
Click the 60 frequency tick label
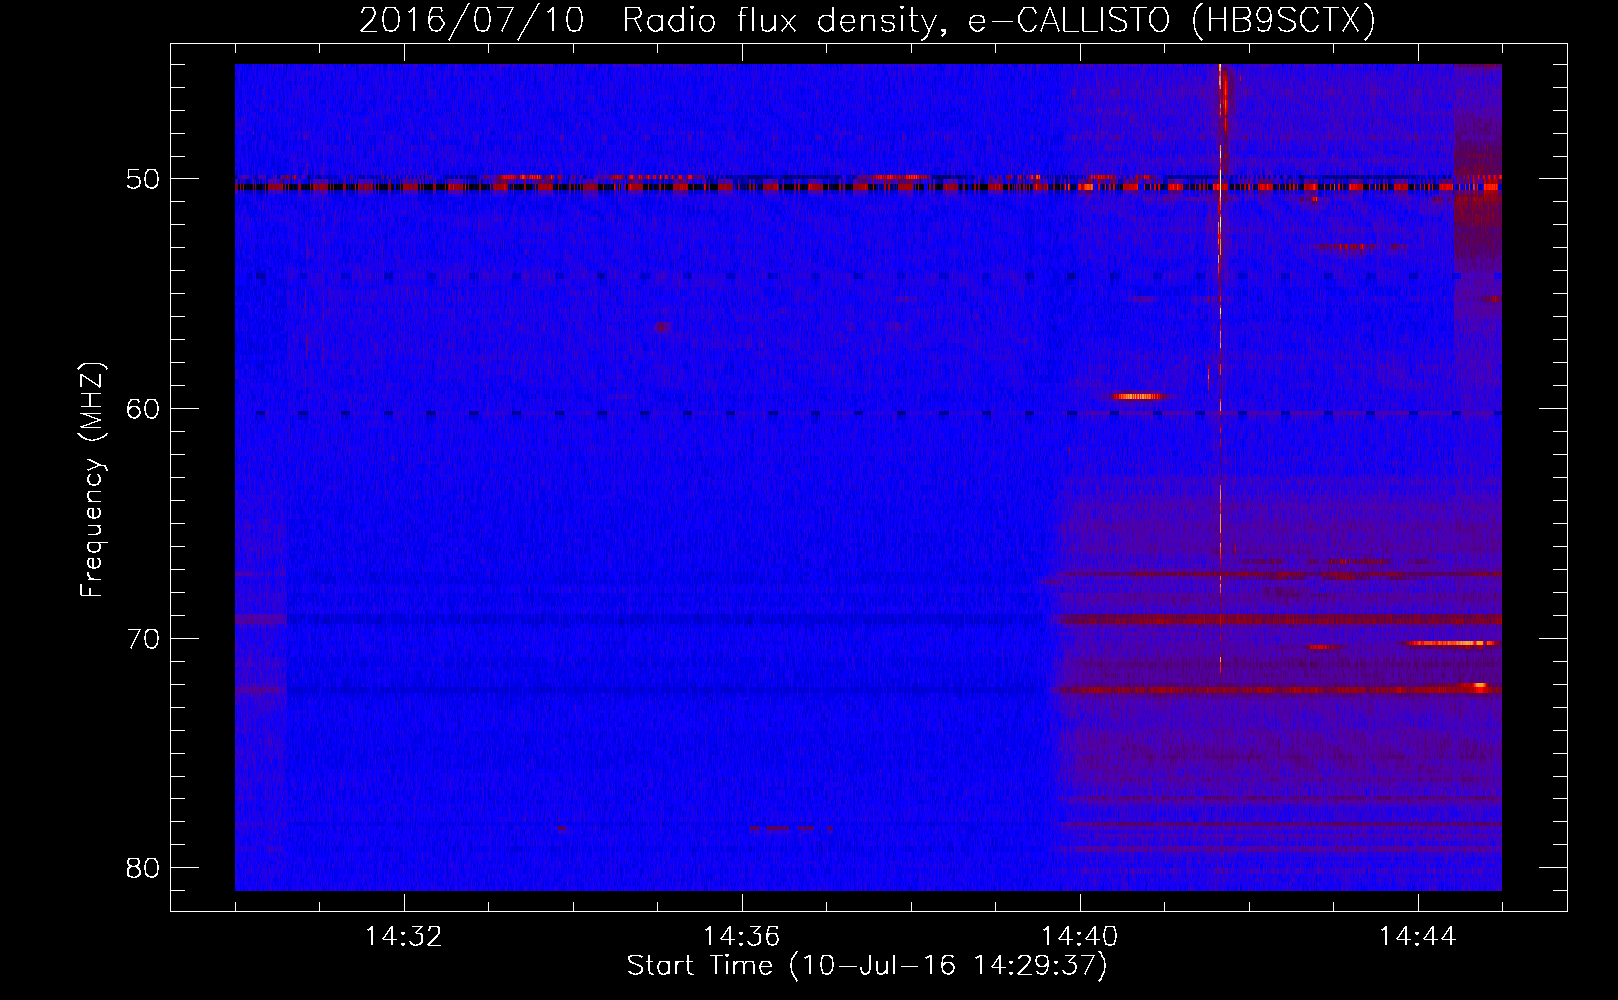click(x=143, y=408)
